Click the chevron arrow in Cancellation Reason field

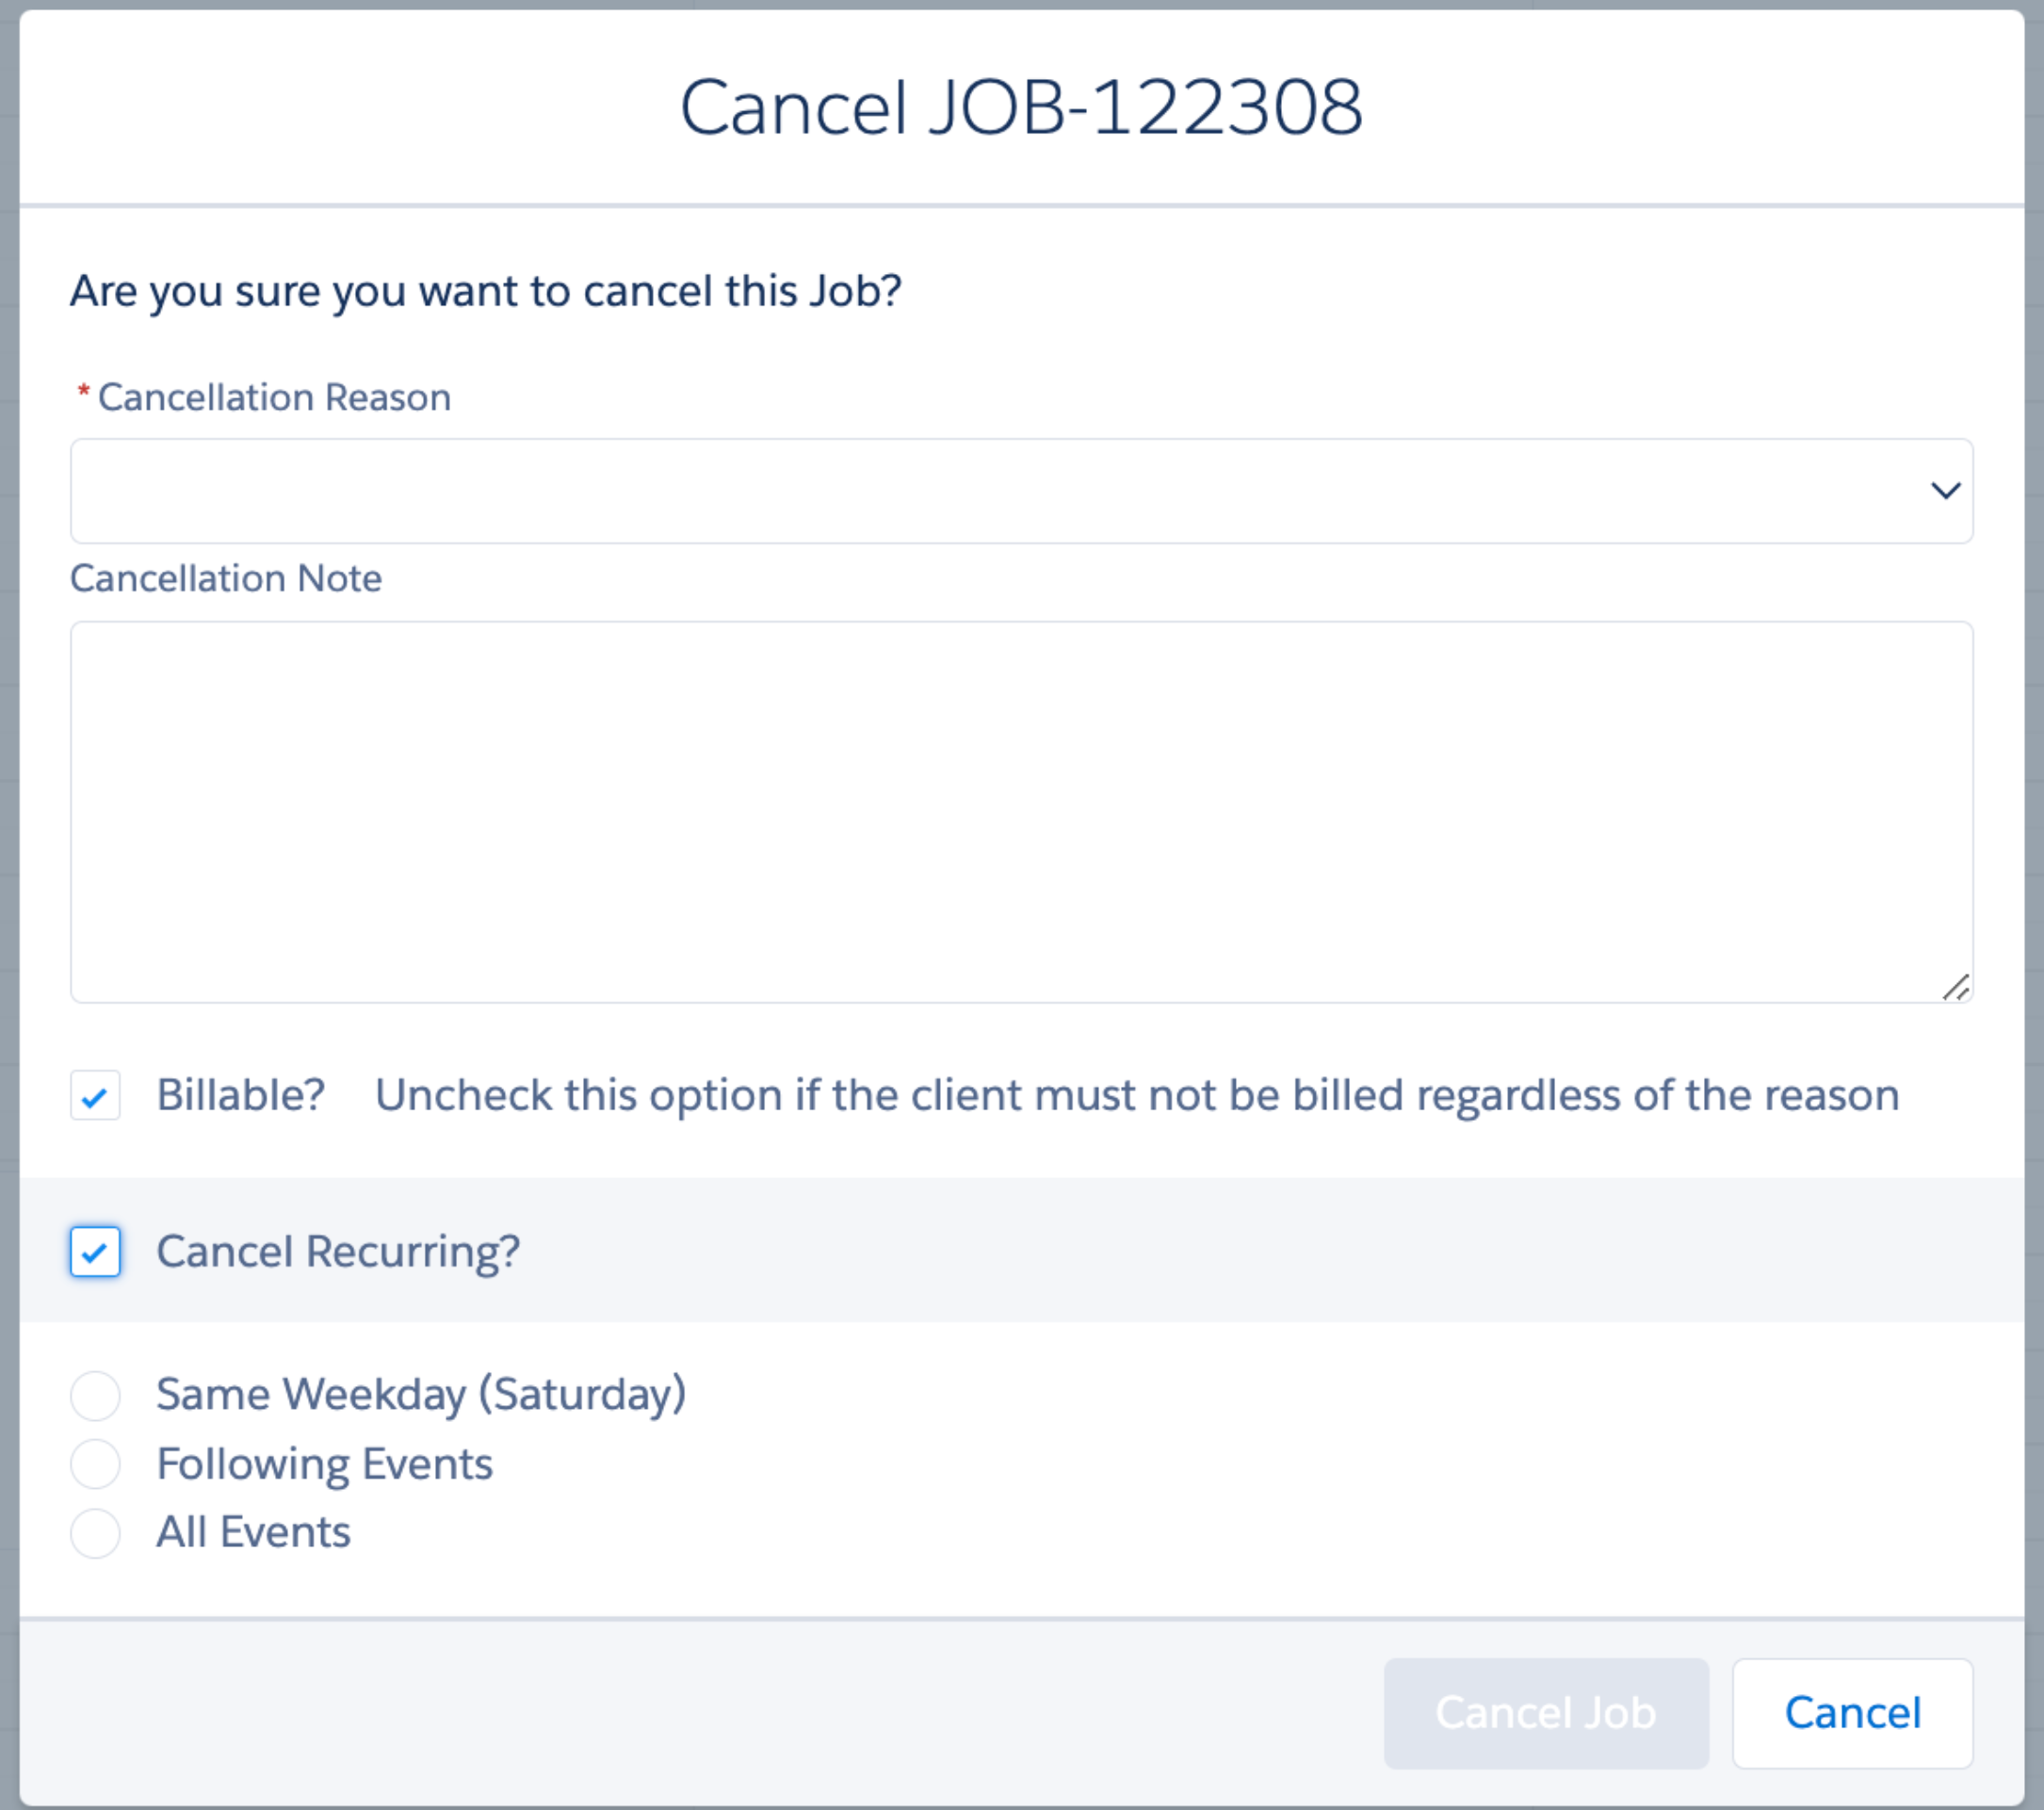1945,491
